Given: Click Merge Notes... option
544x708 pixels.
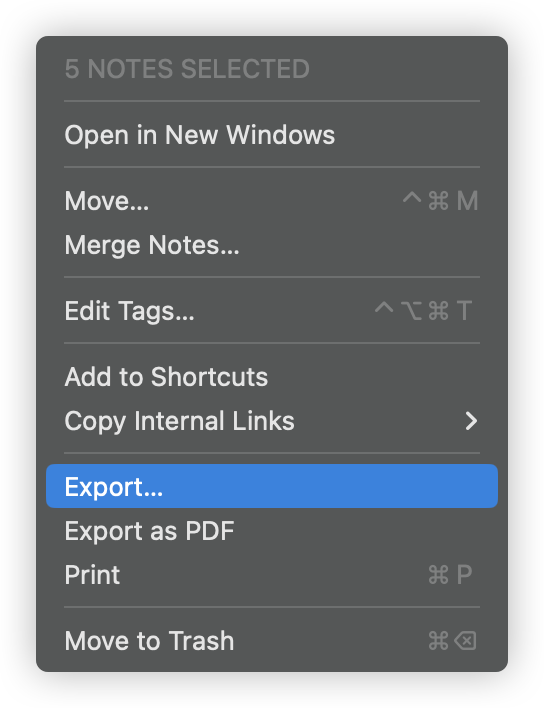Looking at the screenshot, I should (x=272, y=245).
